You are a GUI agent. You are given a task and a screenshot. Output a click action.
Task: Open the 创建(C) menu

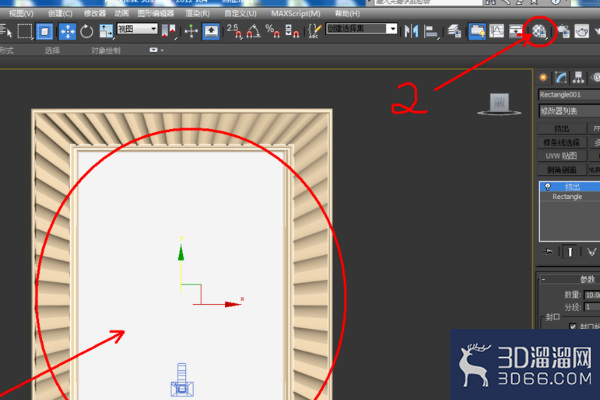click(60, 14)
